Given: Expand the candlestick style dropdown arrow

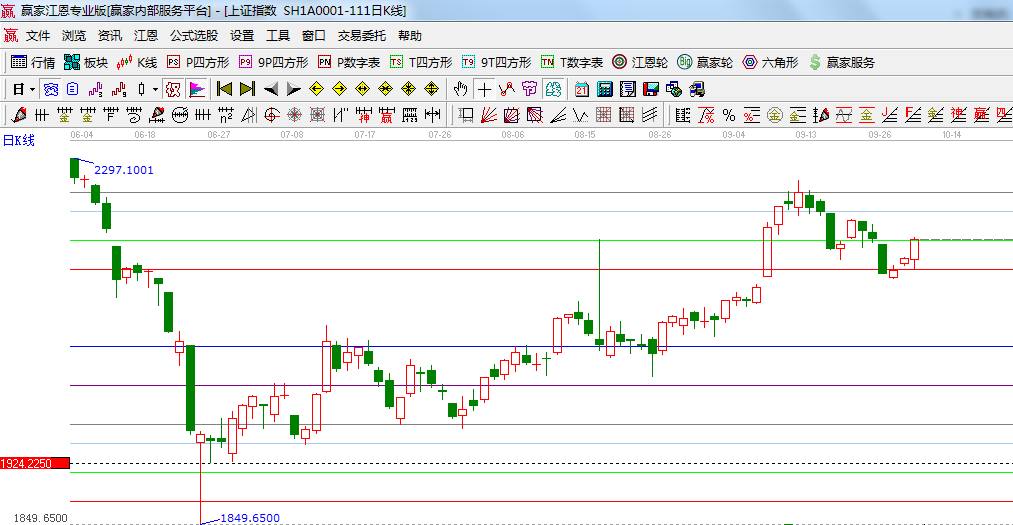Looking at the screenshot, I should click(x=155, y=89).
